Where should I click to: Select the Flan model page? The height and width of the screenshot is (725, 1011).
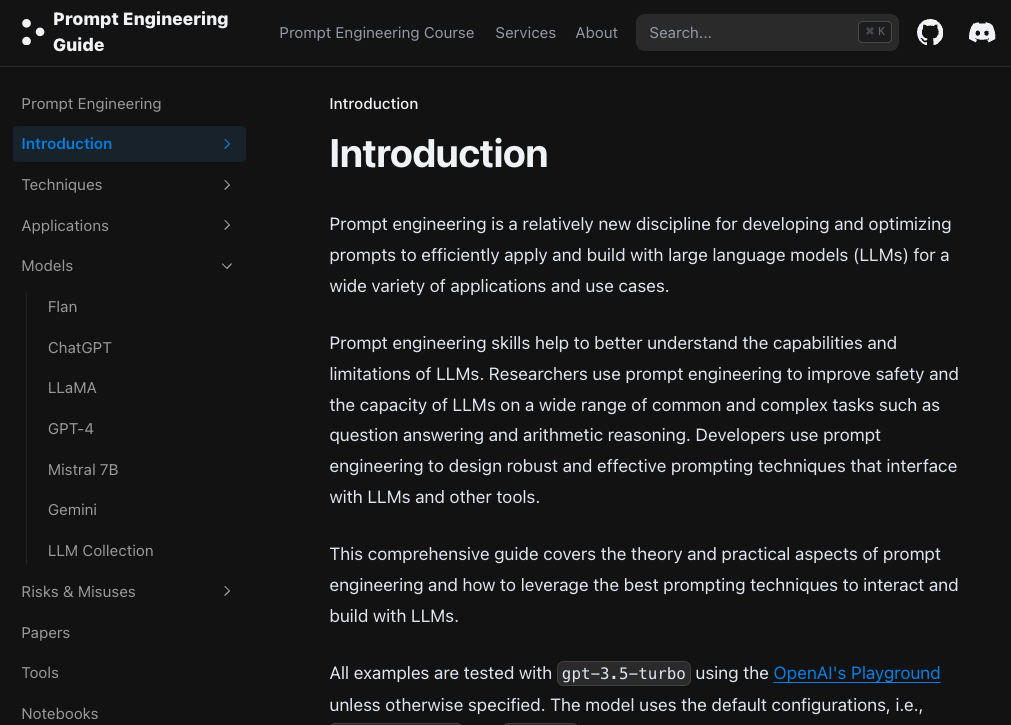(x=63, y=307)
